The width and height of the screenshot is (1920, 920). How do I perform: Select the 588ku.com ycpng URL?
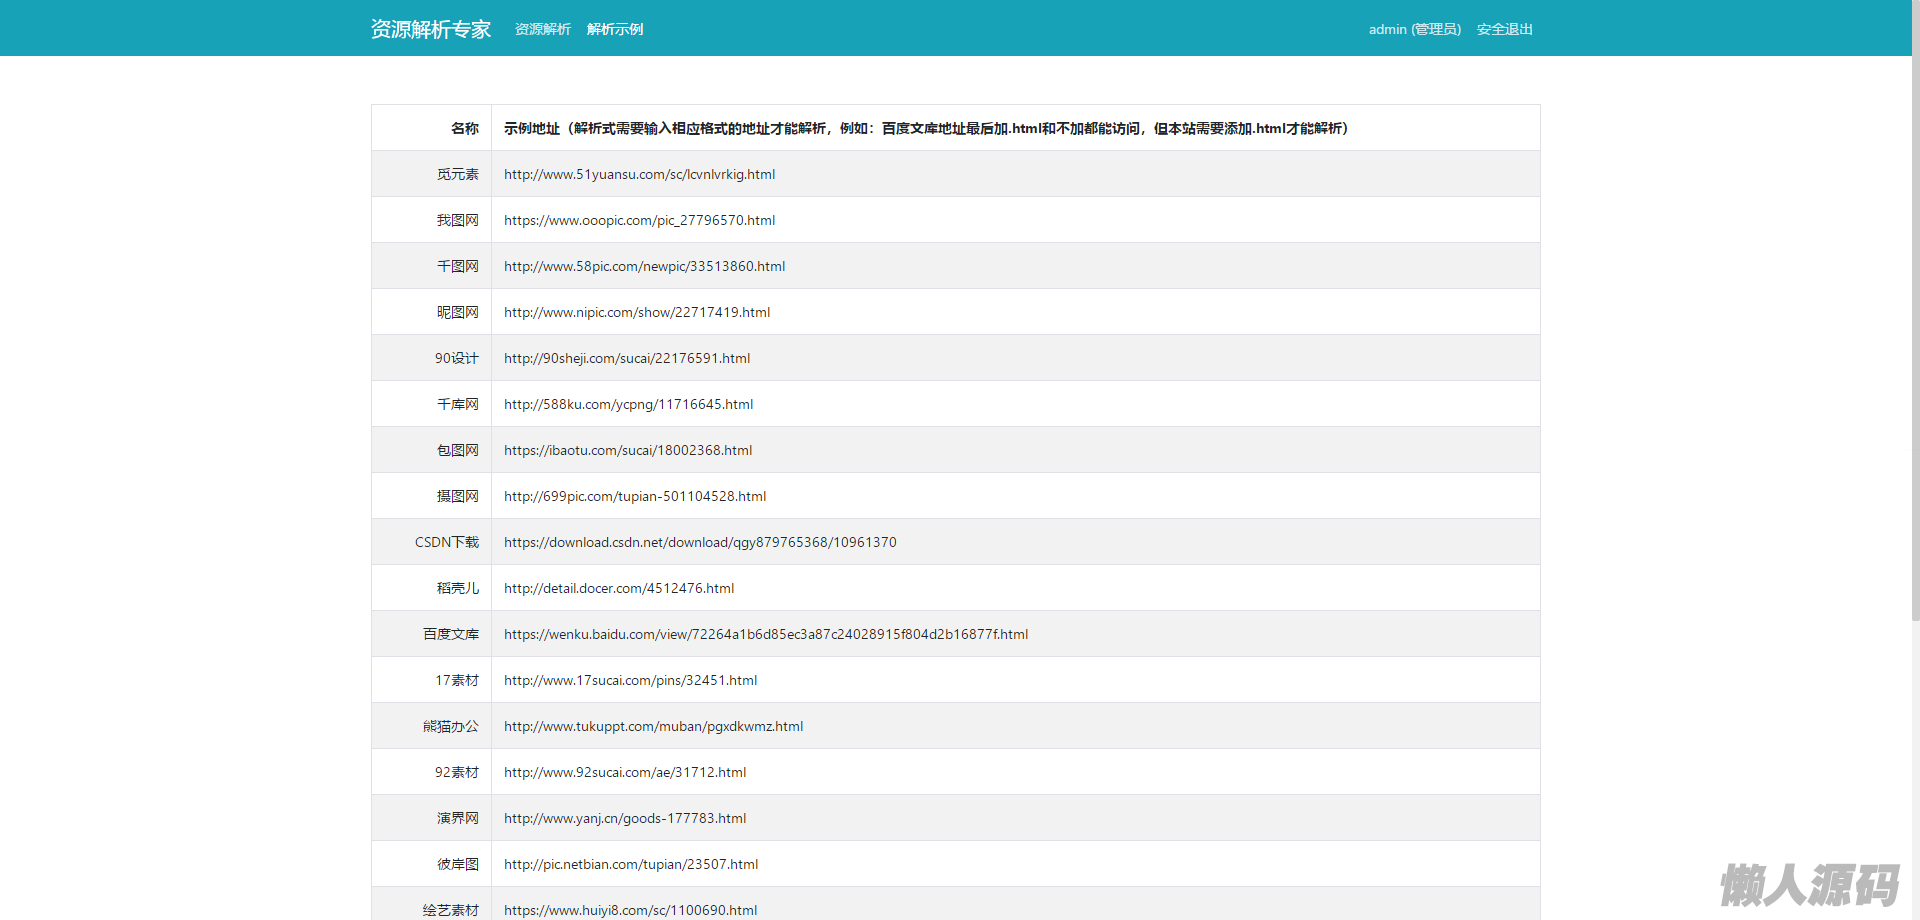pos(629,404)
